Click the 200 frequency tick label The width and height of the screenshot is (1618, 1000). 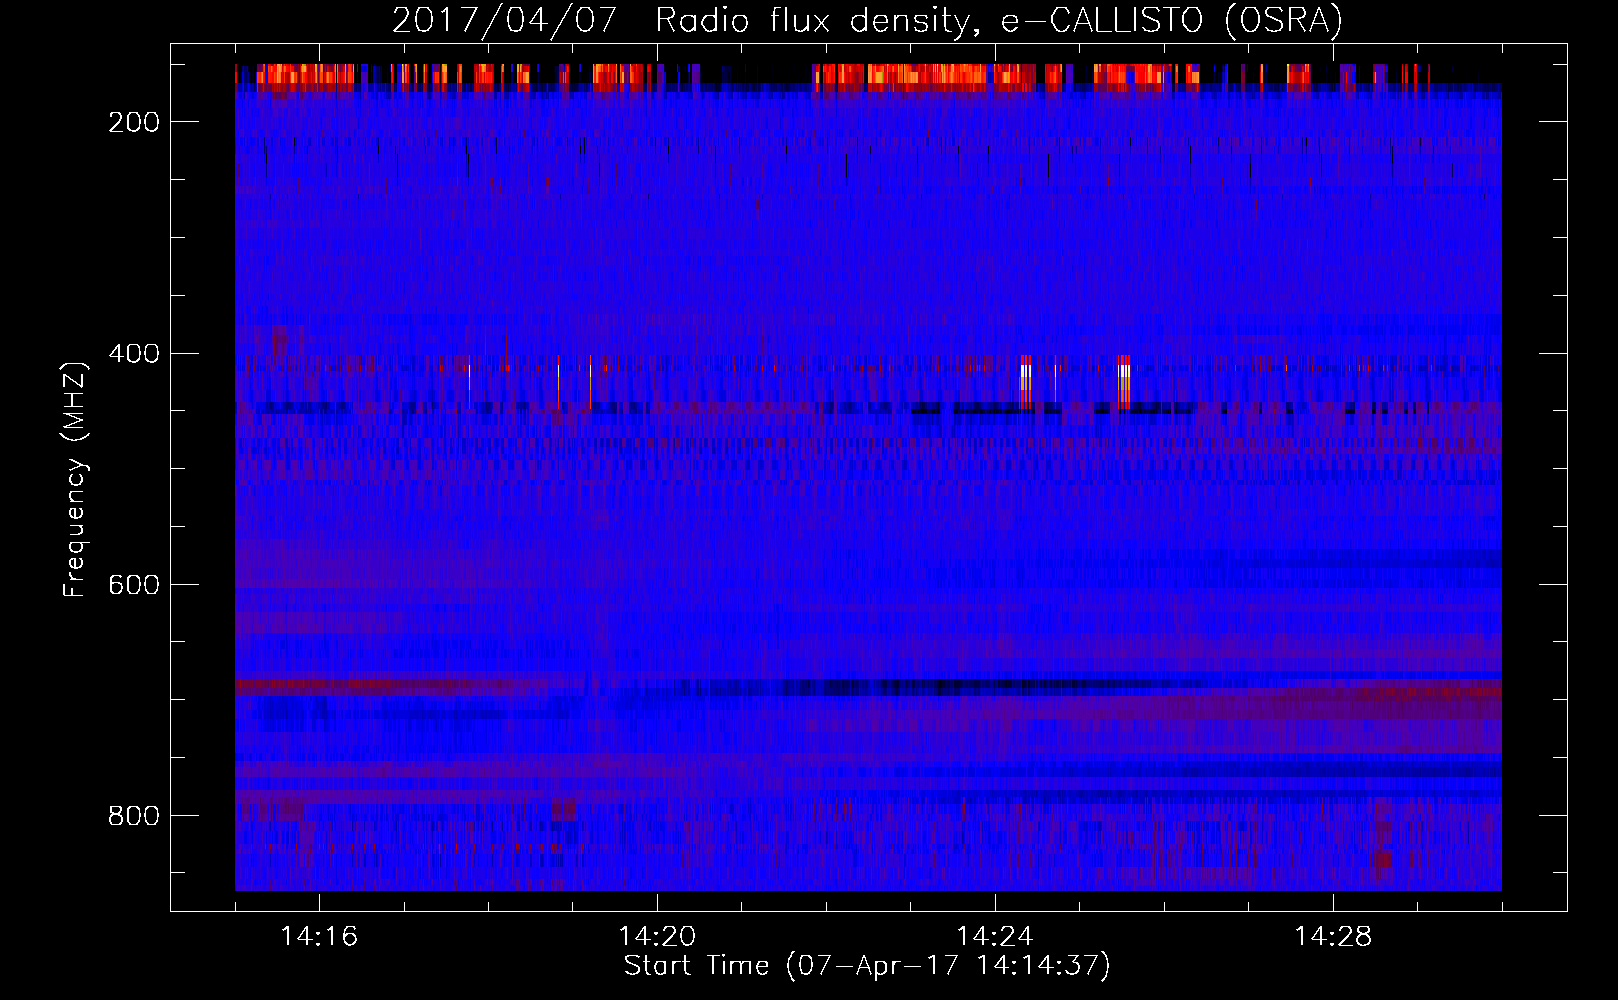134,122
